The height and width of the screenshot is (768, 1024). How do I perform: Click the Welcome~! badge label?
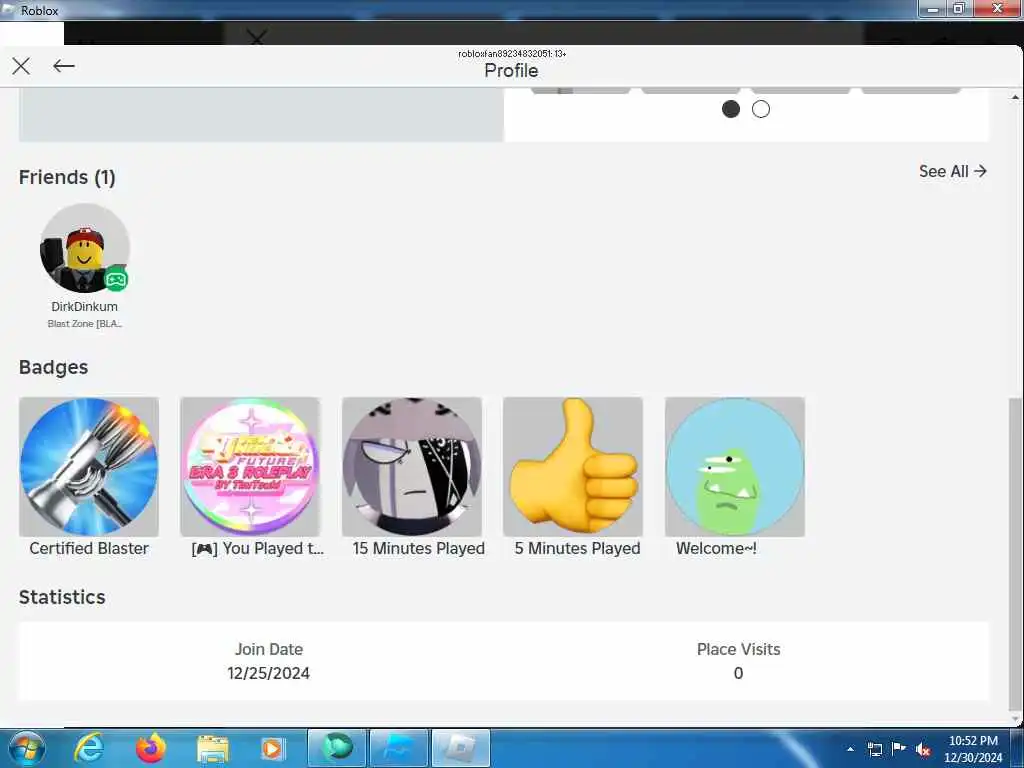tap(716, 549)
